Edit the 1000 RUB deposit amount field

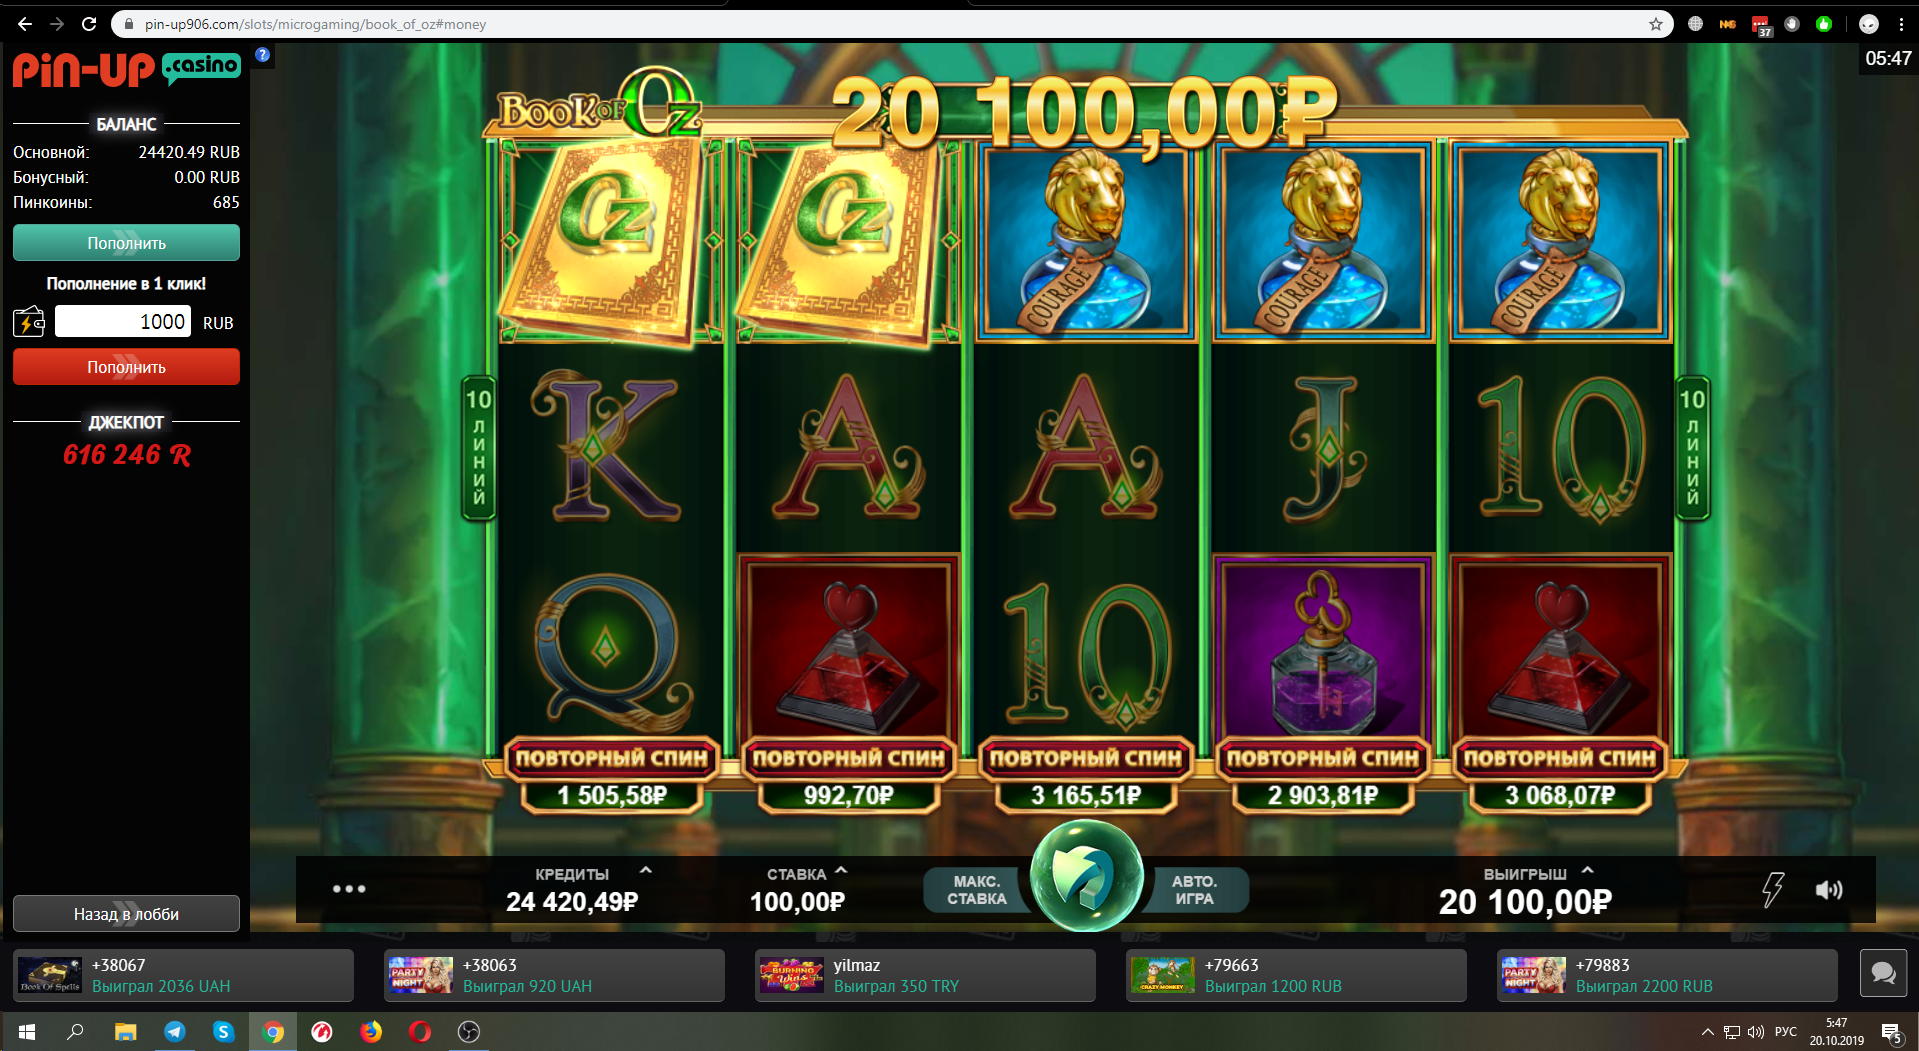tap(122, 322)
